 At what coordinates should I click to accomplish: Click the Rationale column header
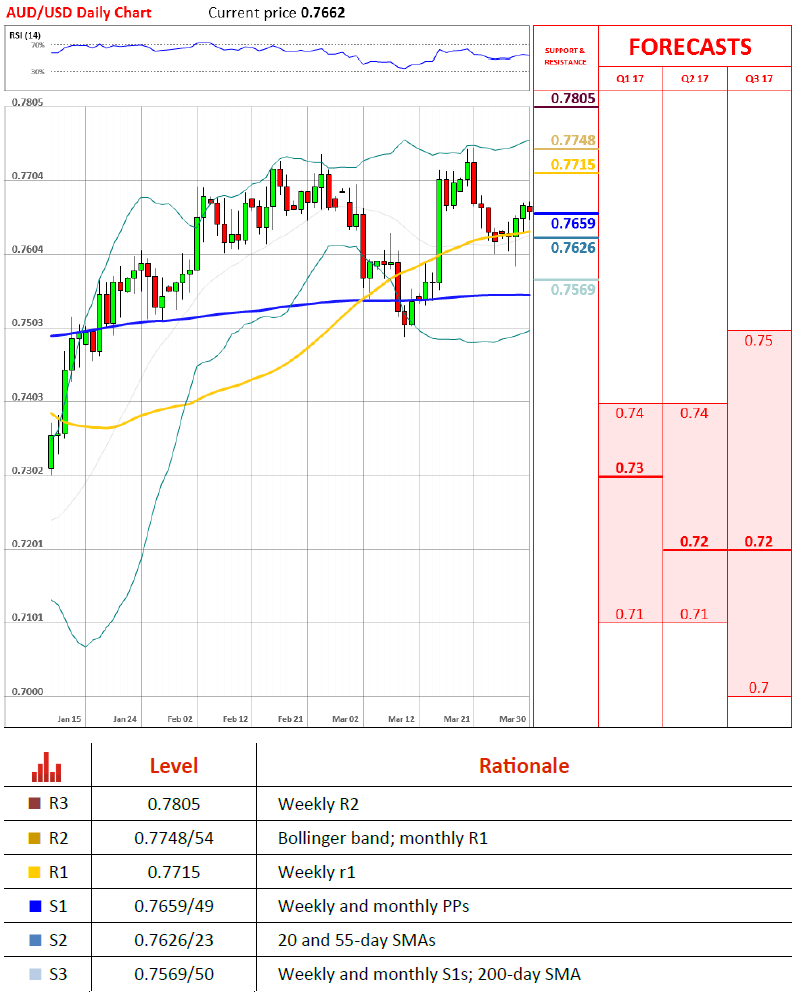(x=523, y=767)
